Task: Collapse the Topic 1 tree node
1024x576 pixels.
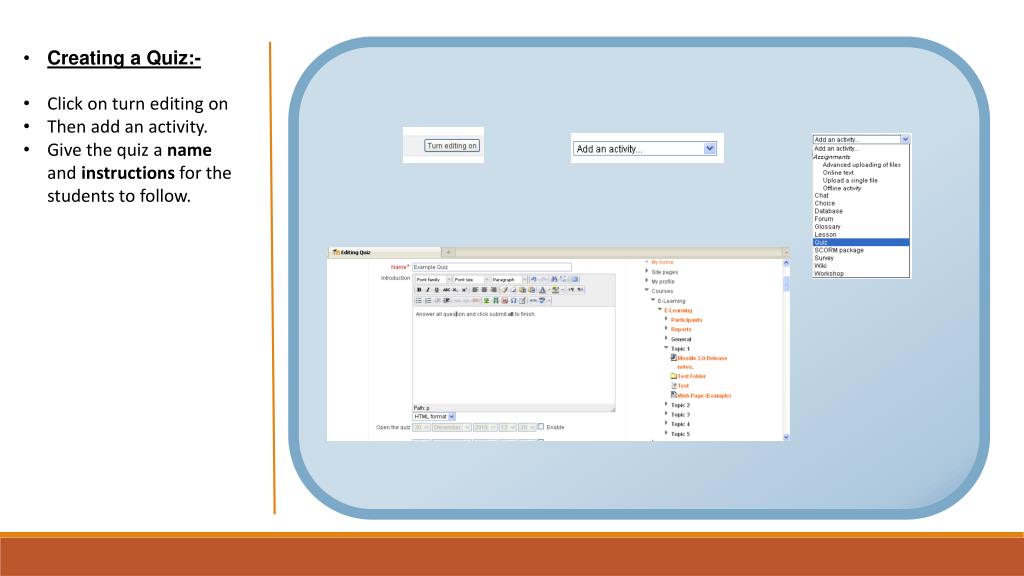Action: 666,348
